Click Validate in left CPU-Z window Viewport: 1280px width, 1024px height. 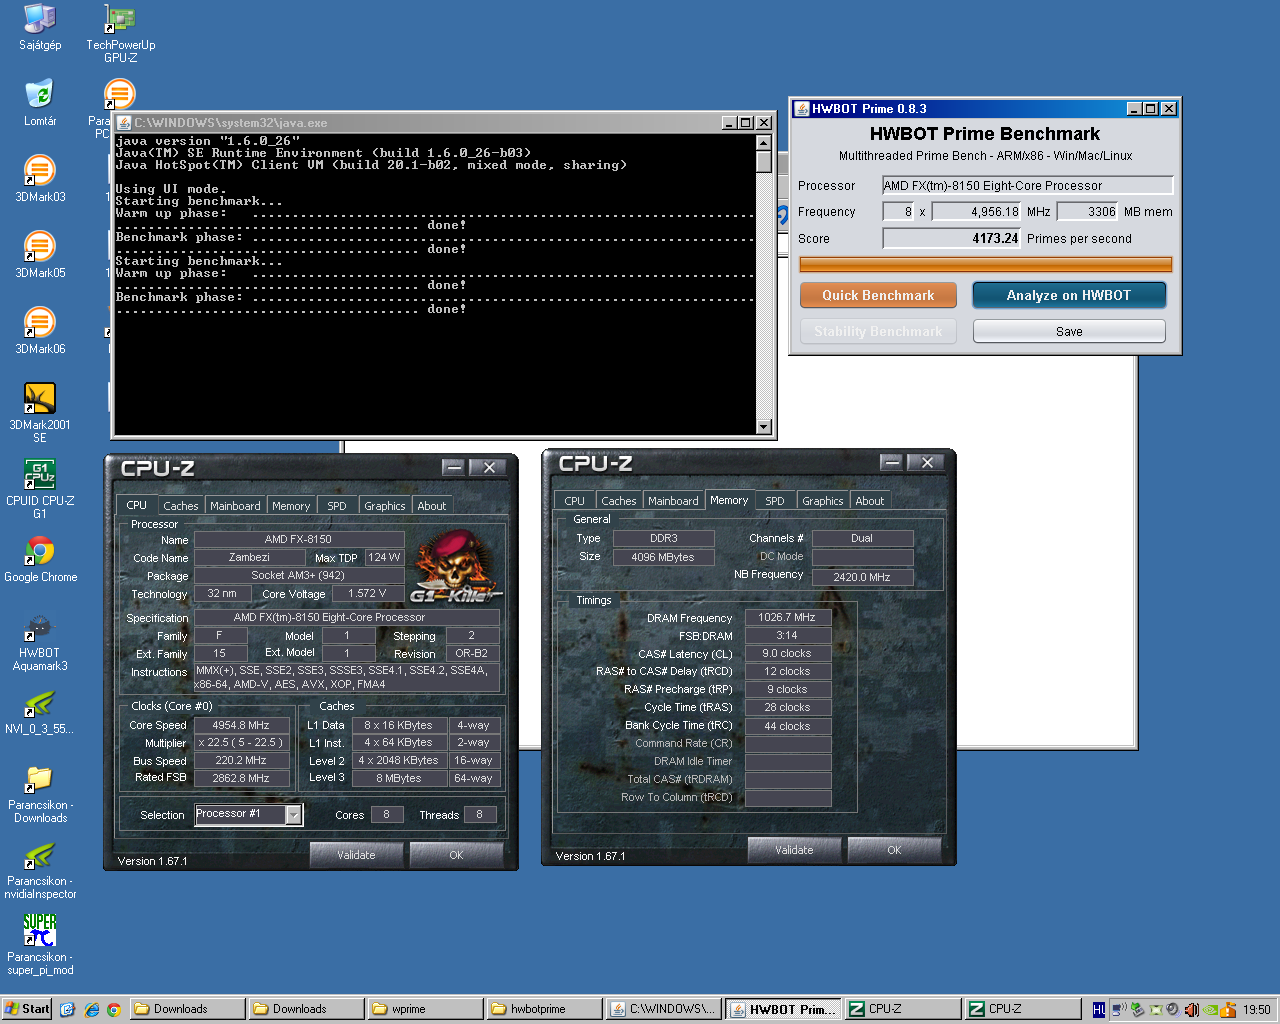coord(356,855)
